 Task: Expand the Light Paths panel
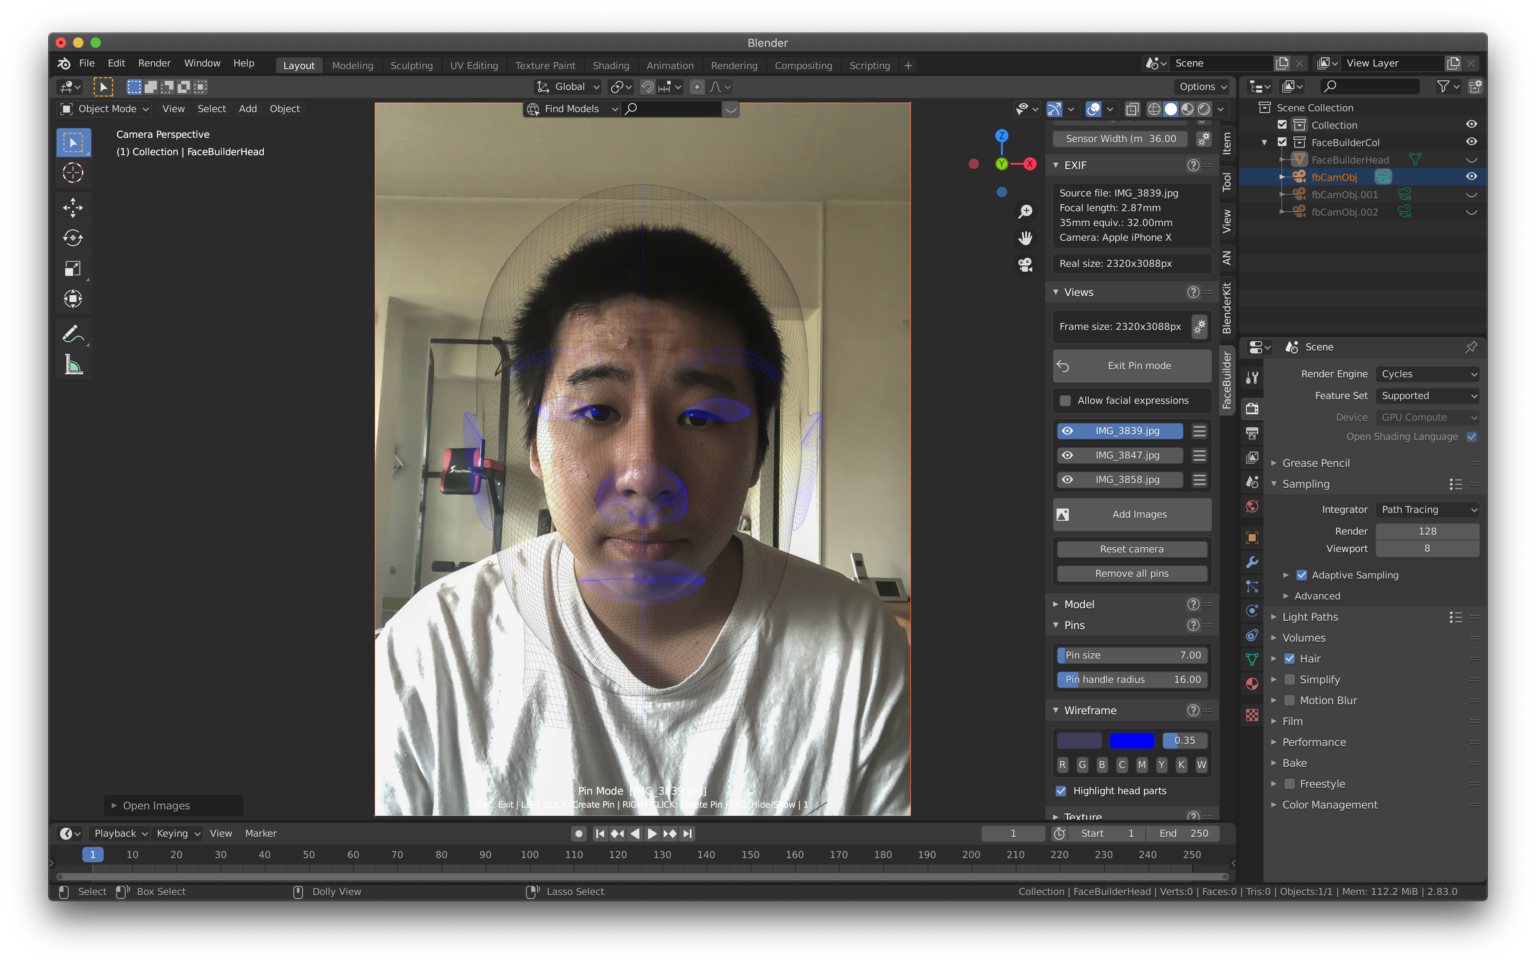coord(1310,617)
